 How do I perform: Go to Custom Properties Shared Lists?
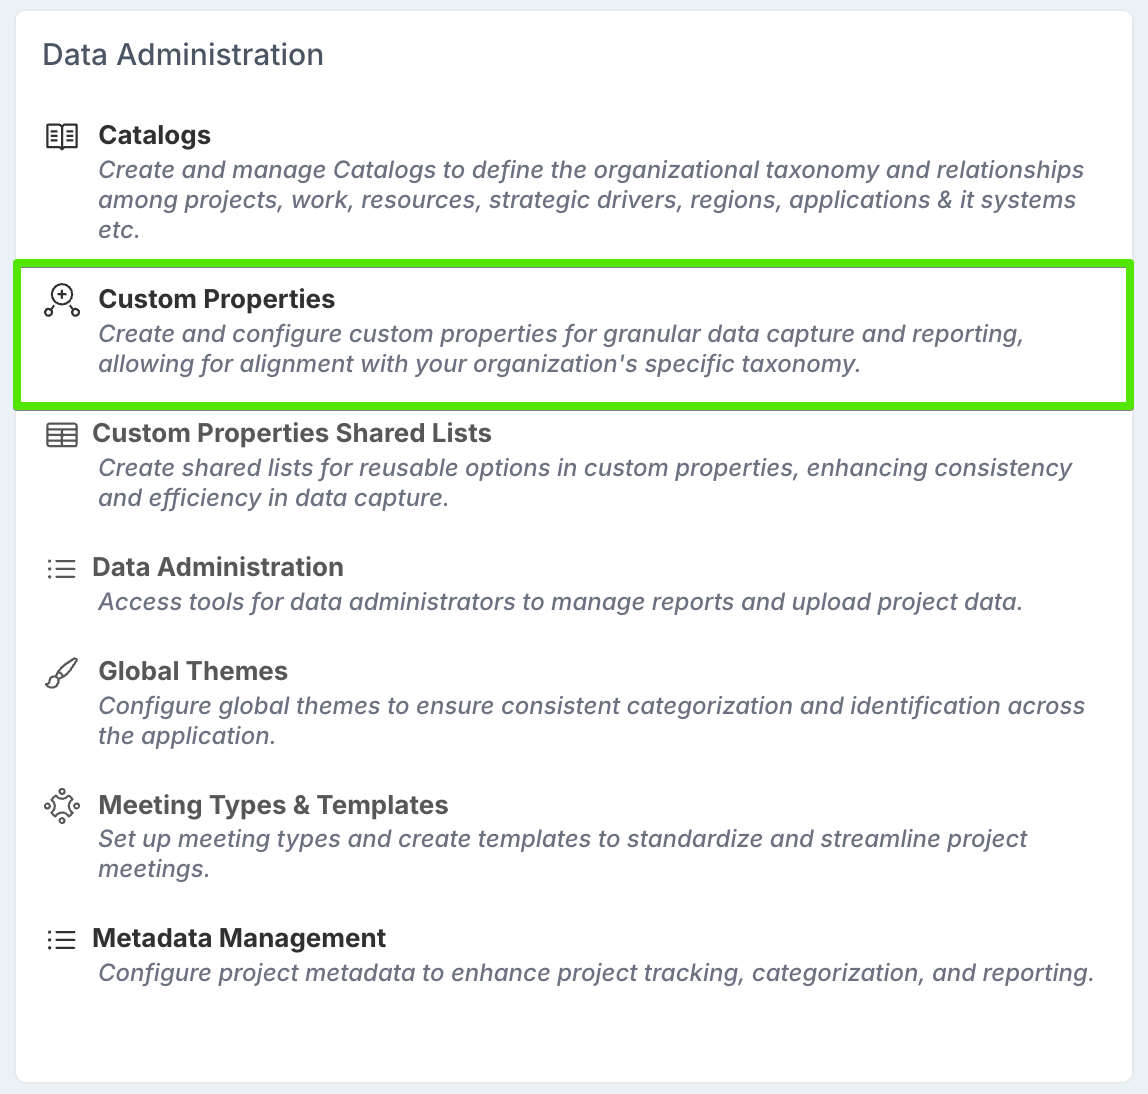[x=291, y=433]
